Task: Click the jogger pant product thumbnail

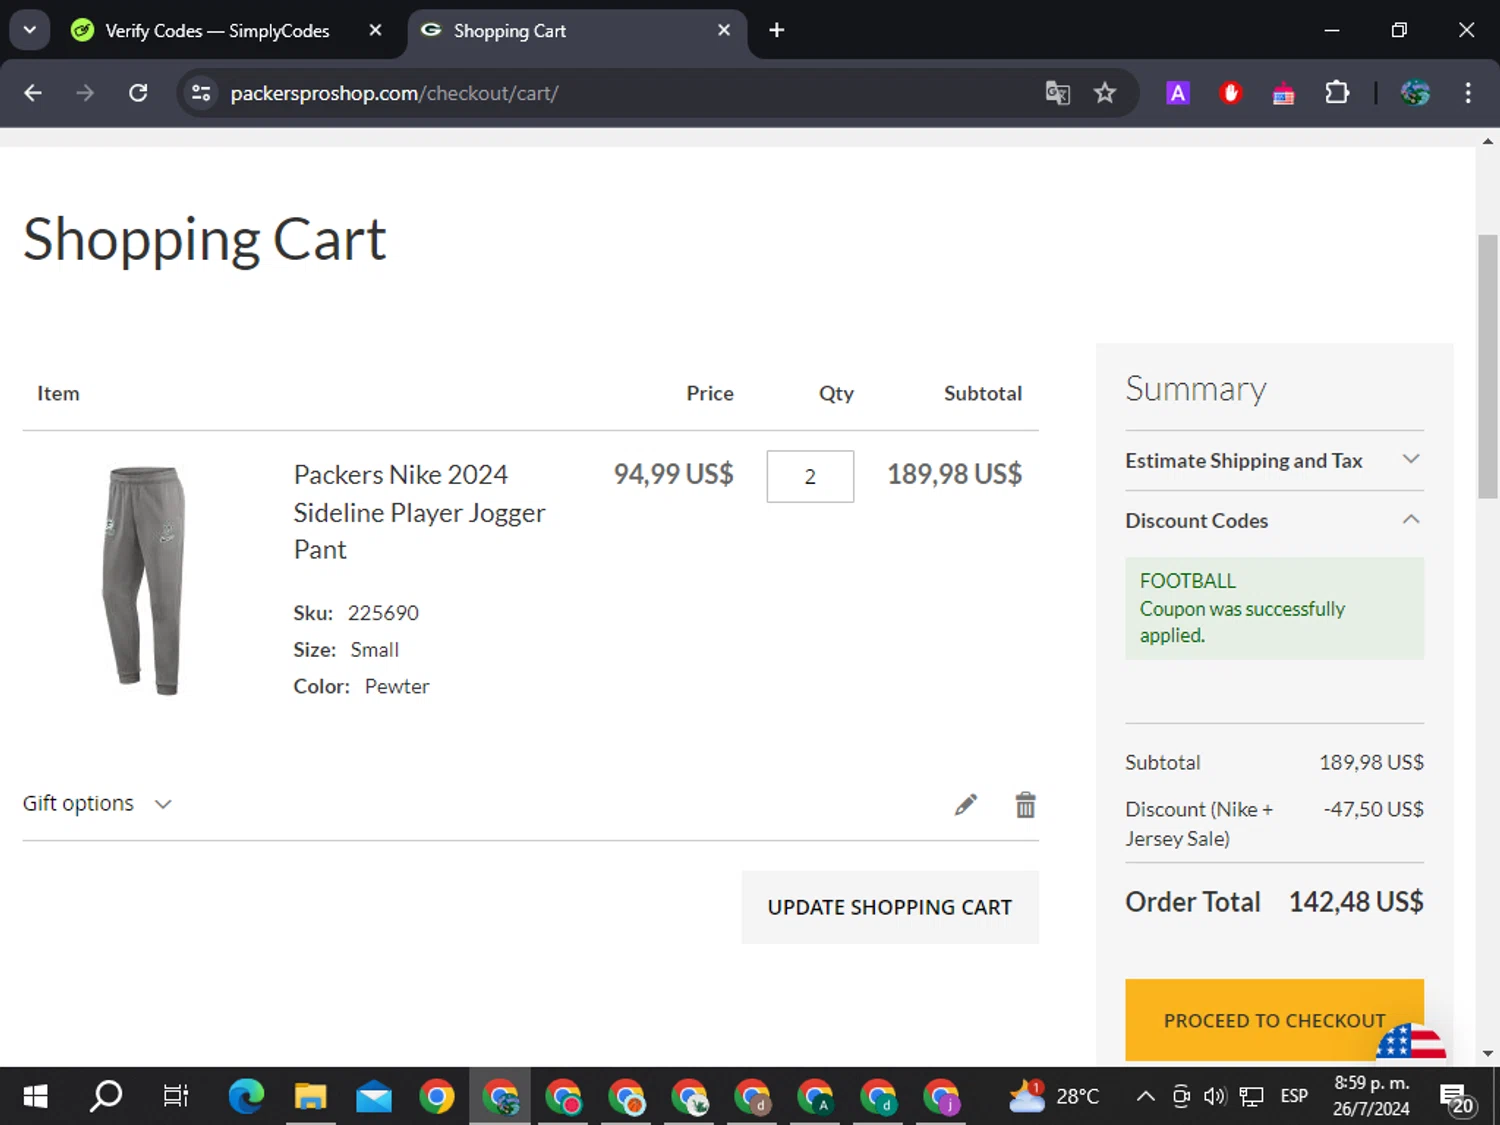Action: coord(144,580)
